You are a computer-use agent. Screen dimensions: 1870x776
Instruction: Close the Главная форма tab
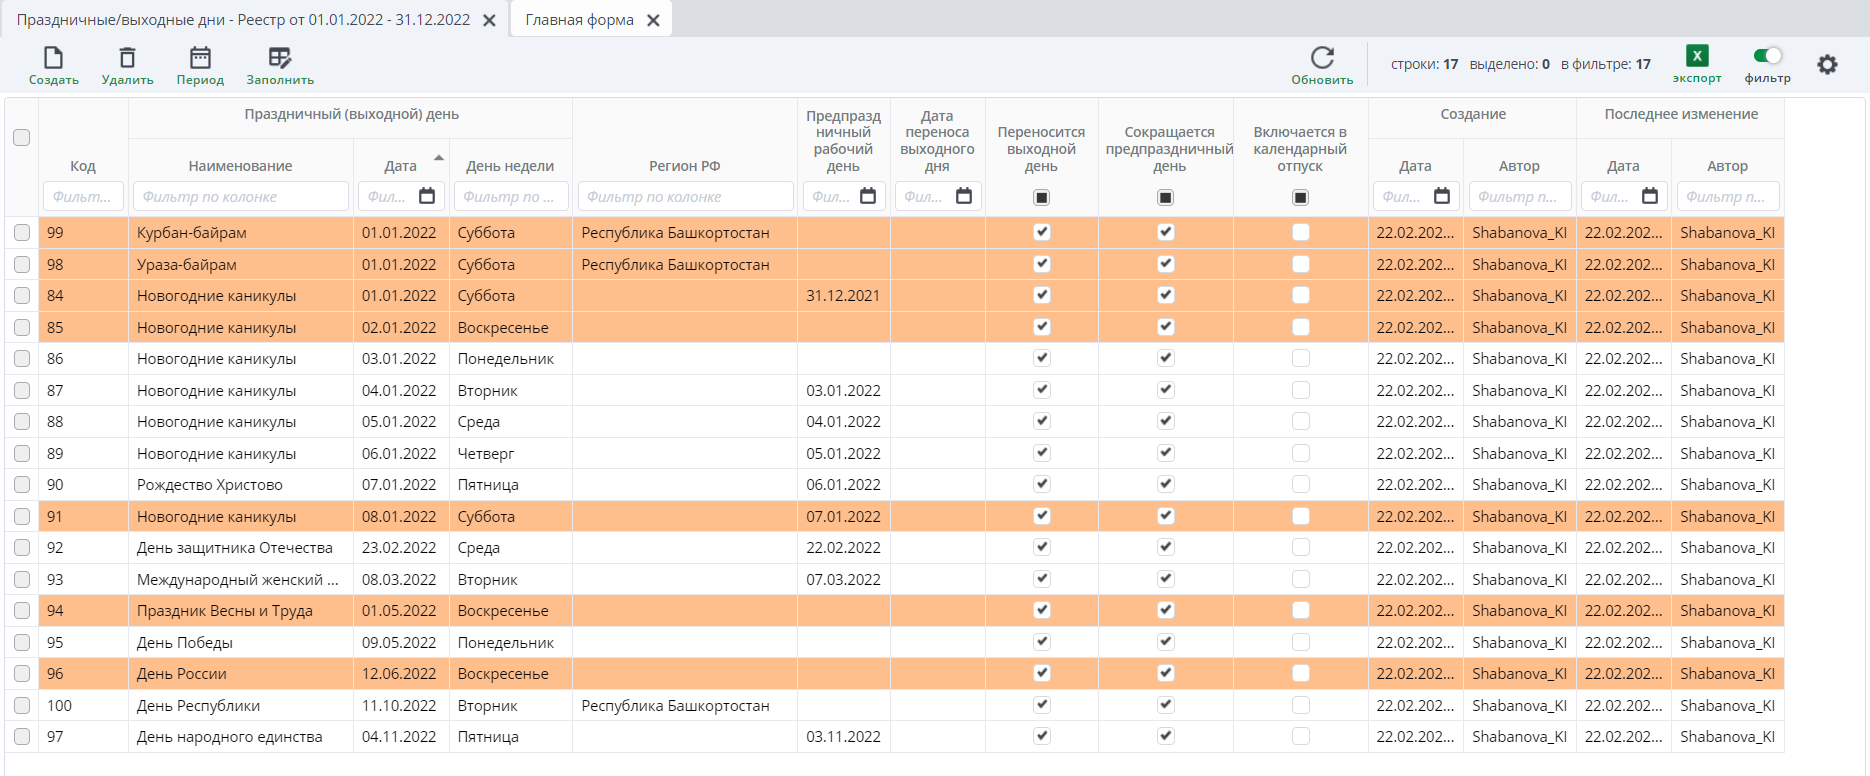(x=653, y=21)
